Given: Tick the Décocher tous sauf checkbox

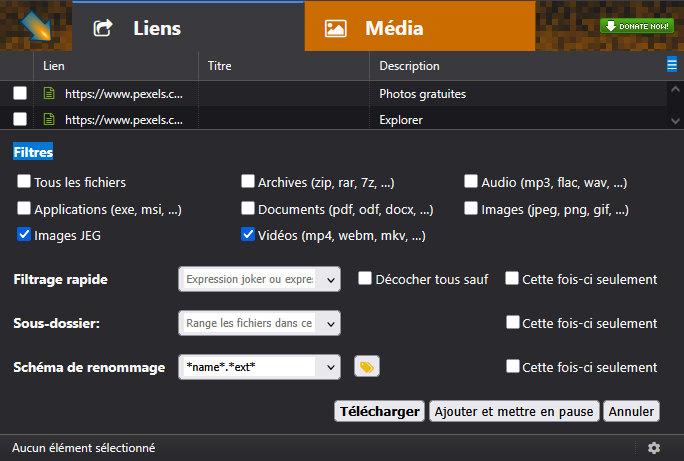Looking at the screenshot, I should 365,279.
